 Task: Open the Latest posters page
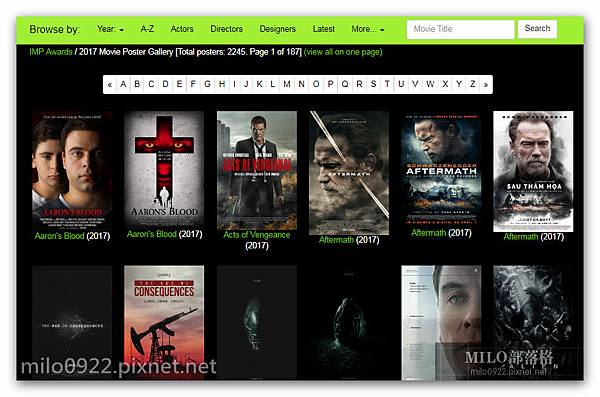click(x=324, y=29)
